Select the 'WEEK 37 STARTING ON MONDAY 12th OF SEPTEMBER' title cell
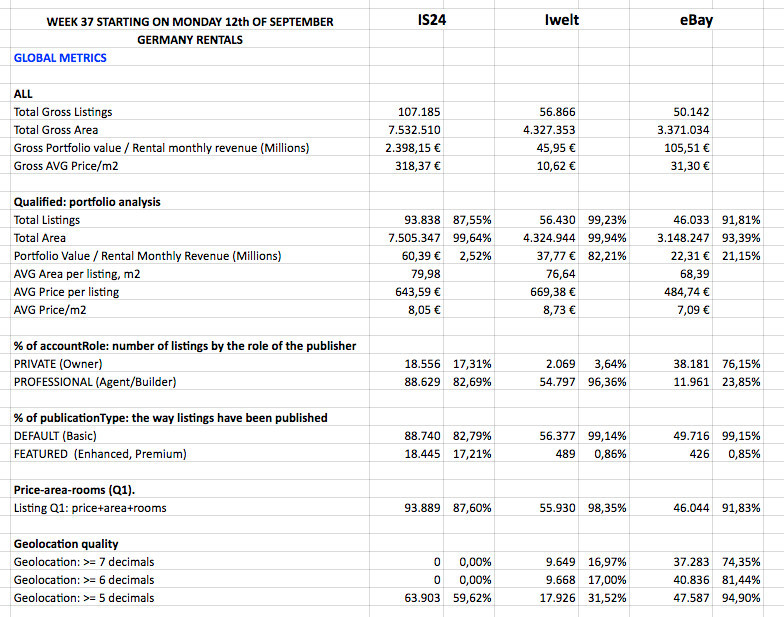 point(190,22)
